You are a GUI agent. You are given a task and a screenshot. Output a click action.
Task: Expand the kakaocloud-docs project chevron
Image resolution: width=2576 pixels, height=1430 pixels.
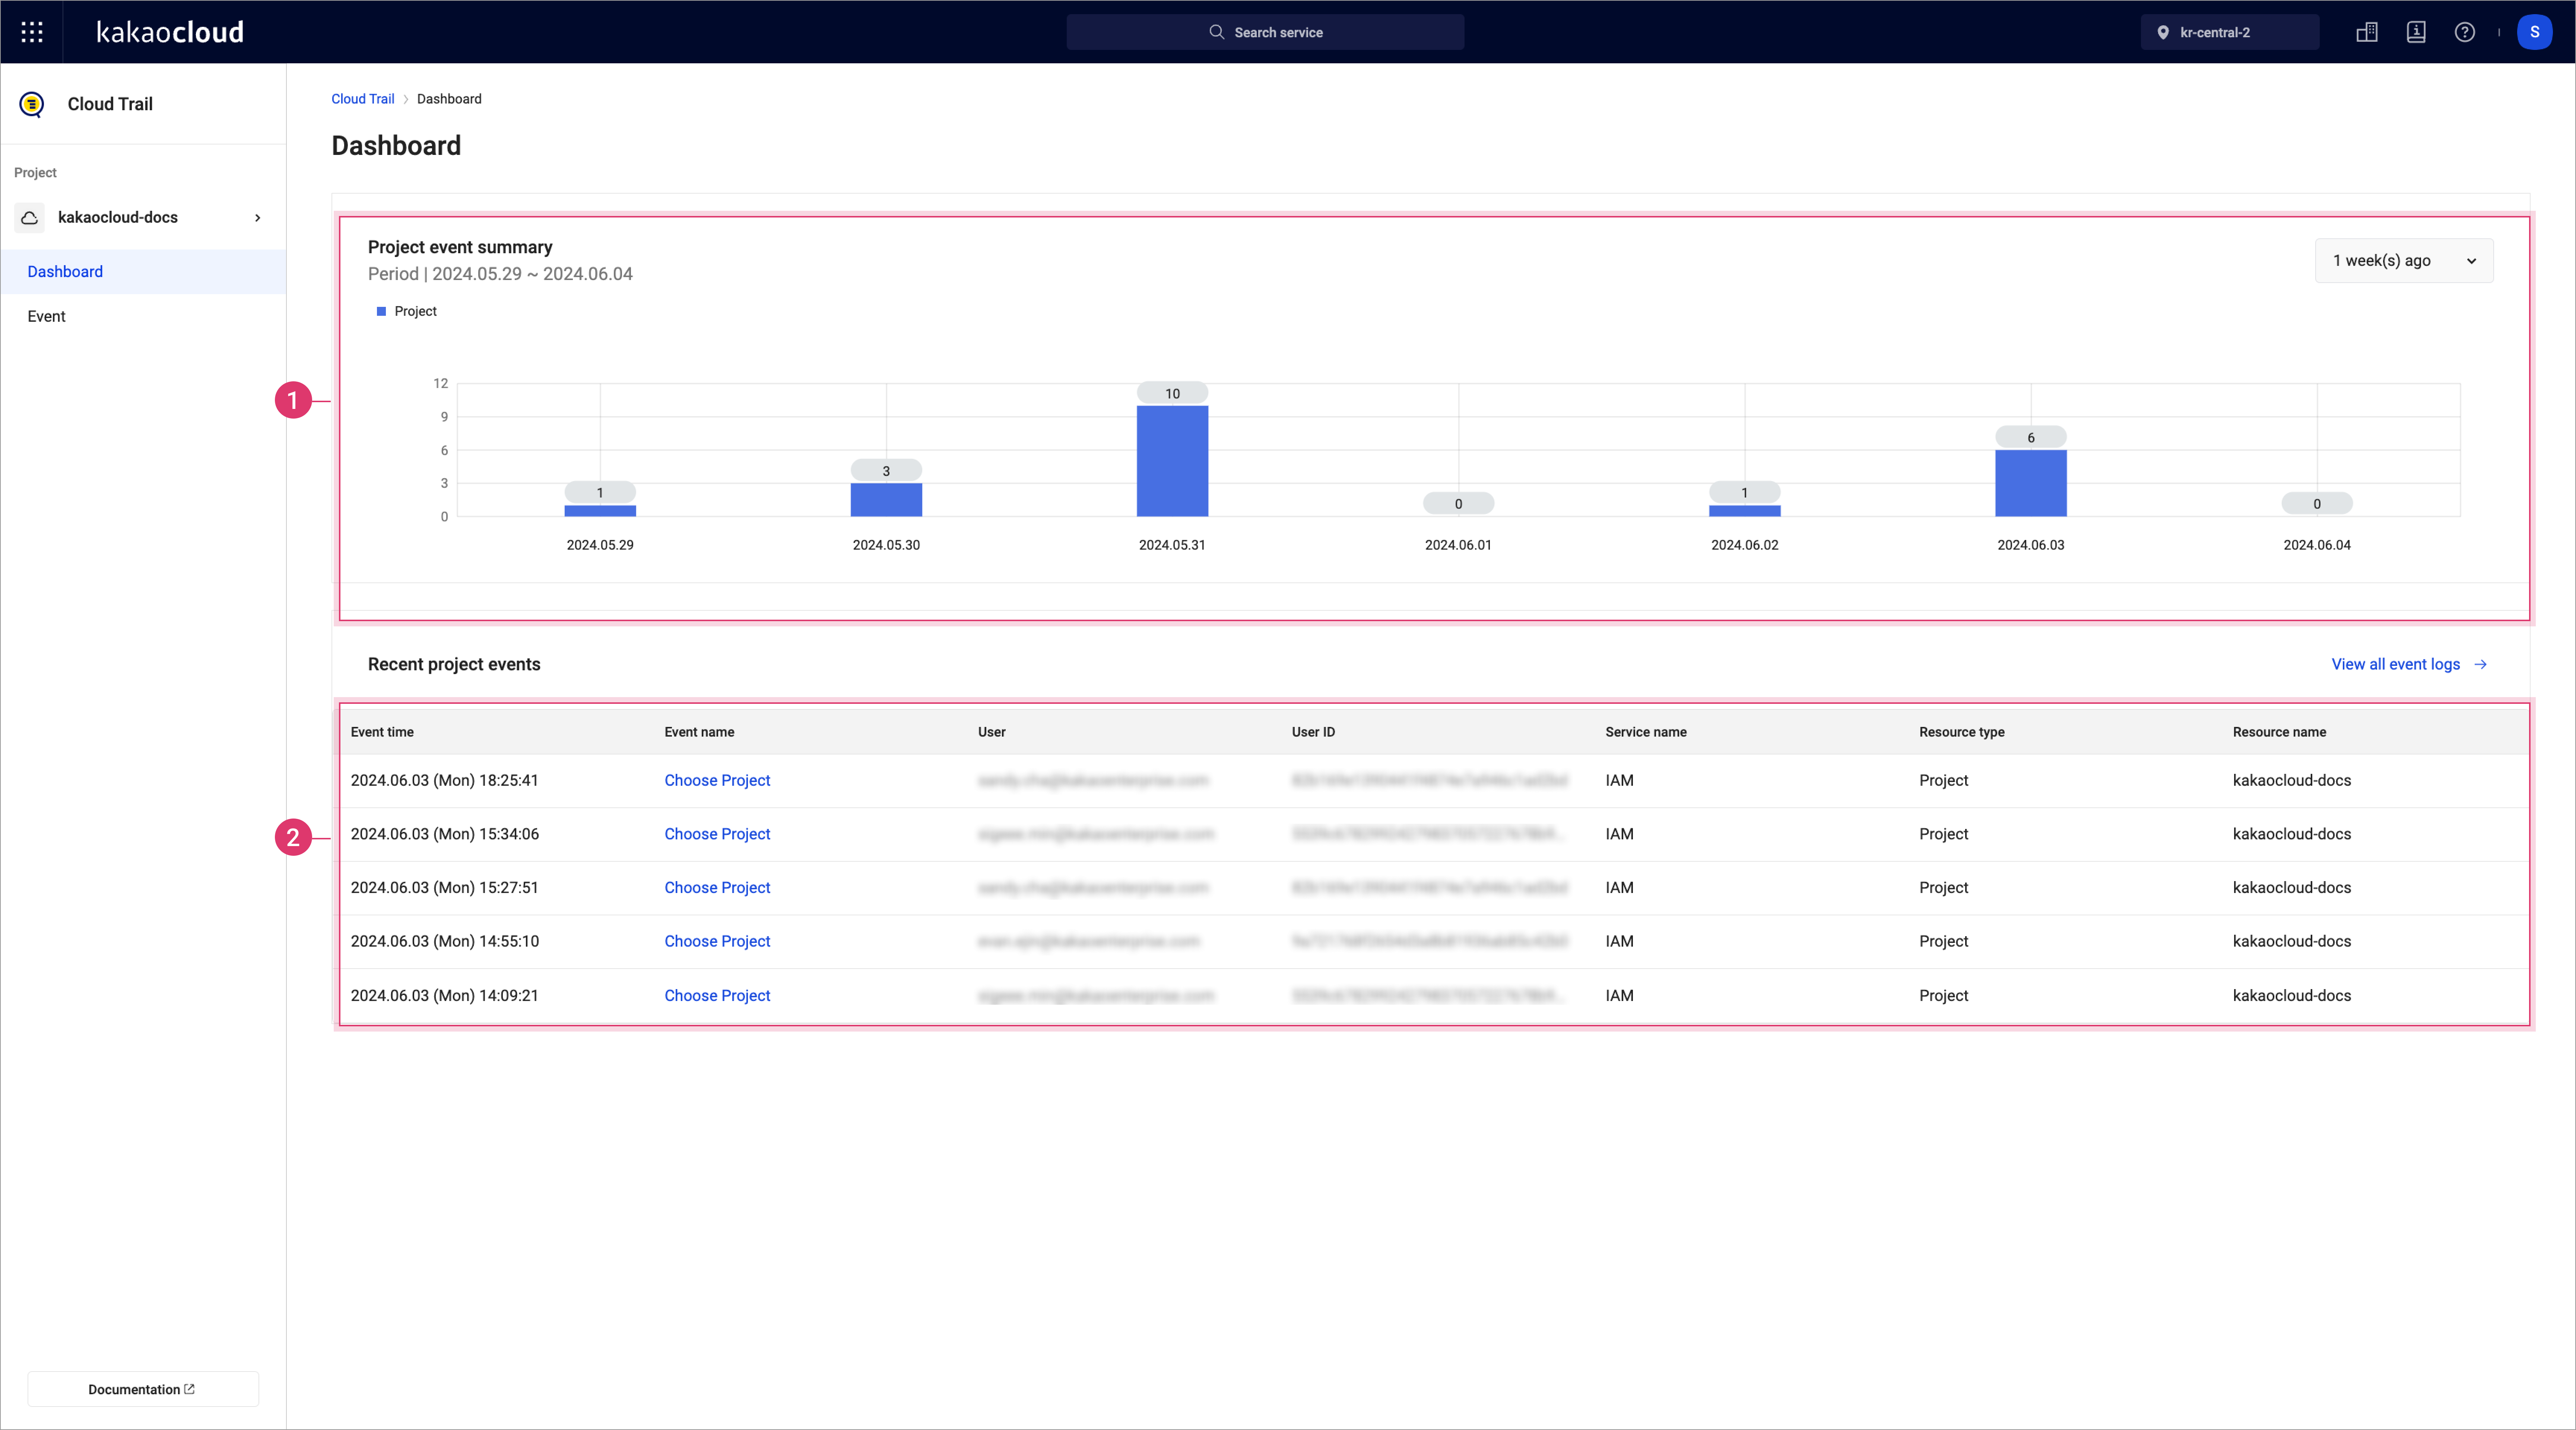click(258, 217)
